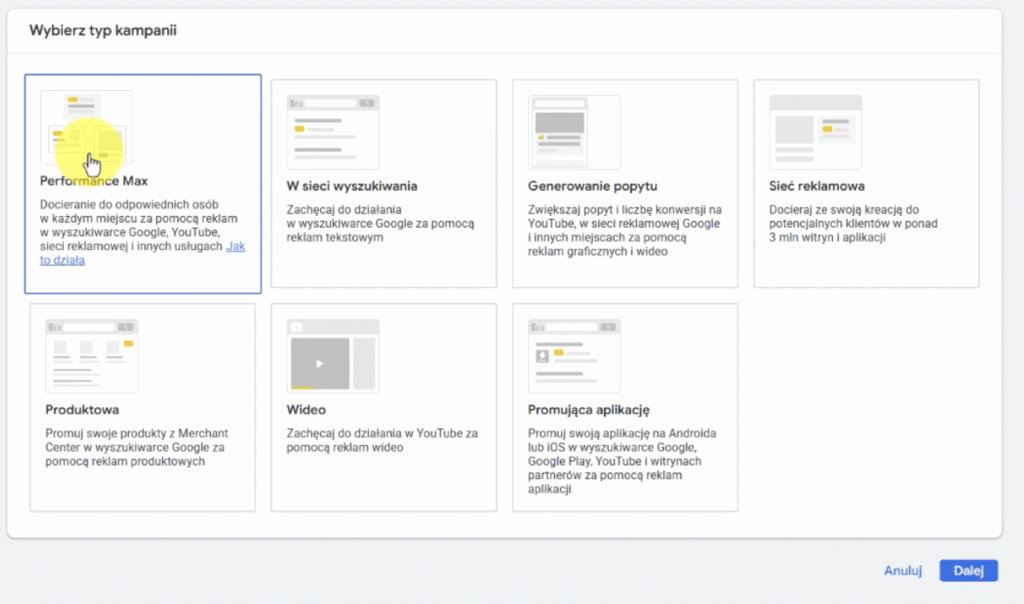Click the Produktowa shopping campaign illustration
The height and width of the screenshot is (604, 1024).
tap(92, 356)
